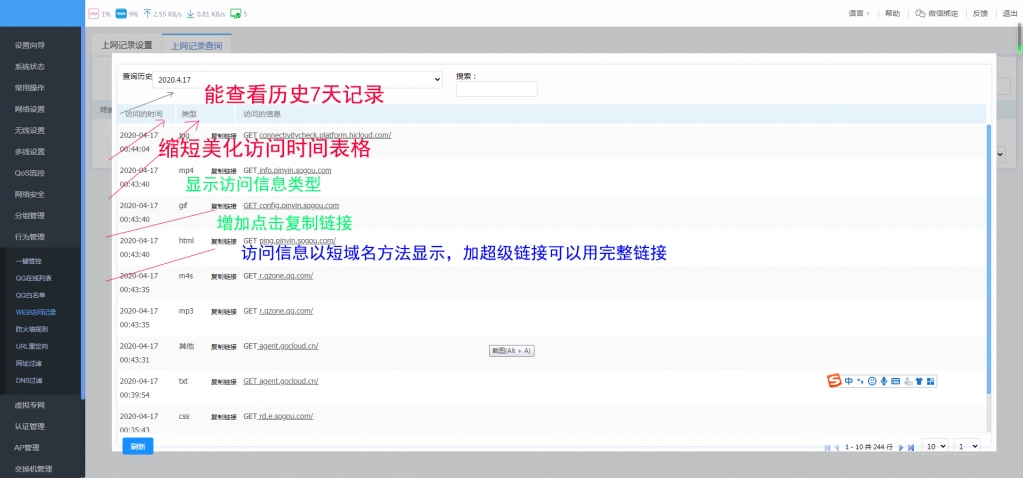Open the page number dropdown showing 1
The height and width of the screenshot is (478, 1023).
point(966,446)
